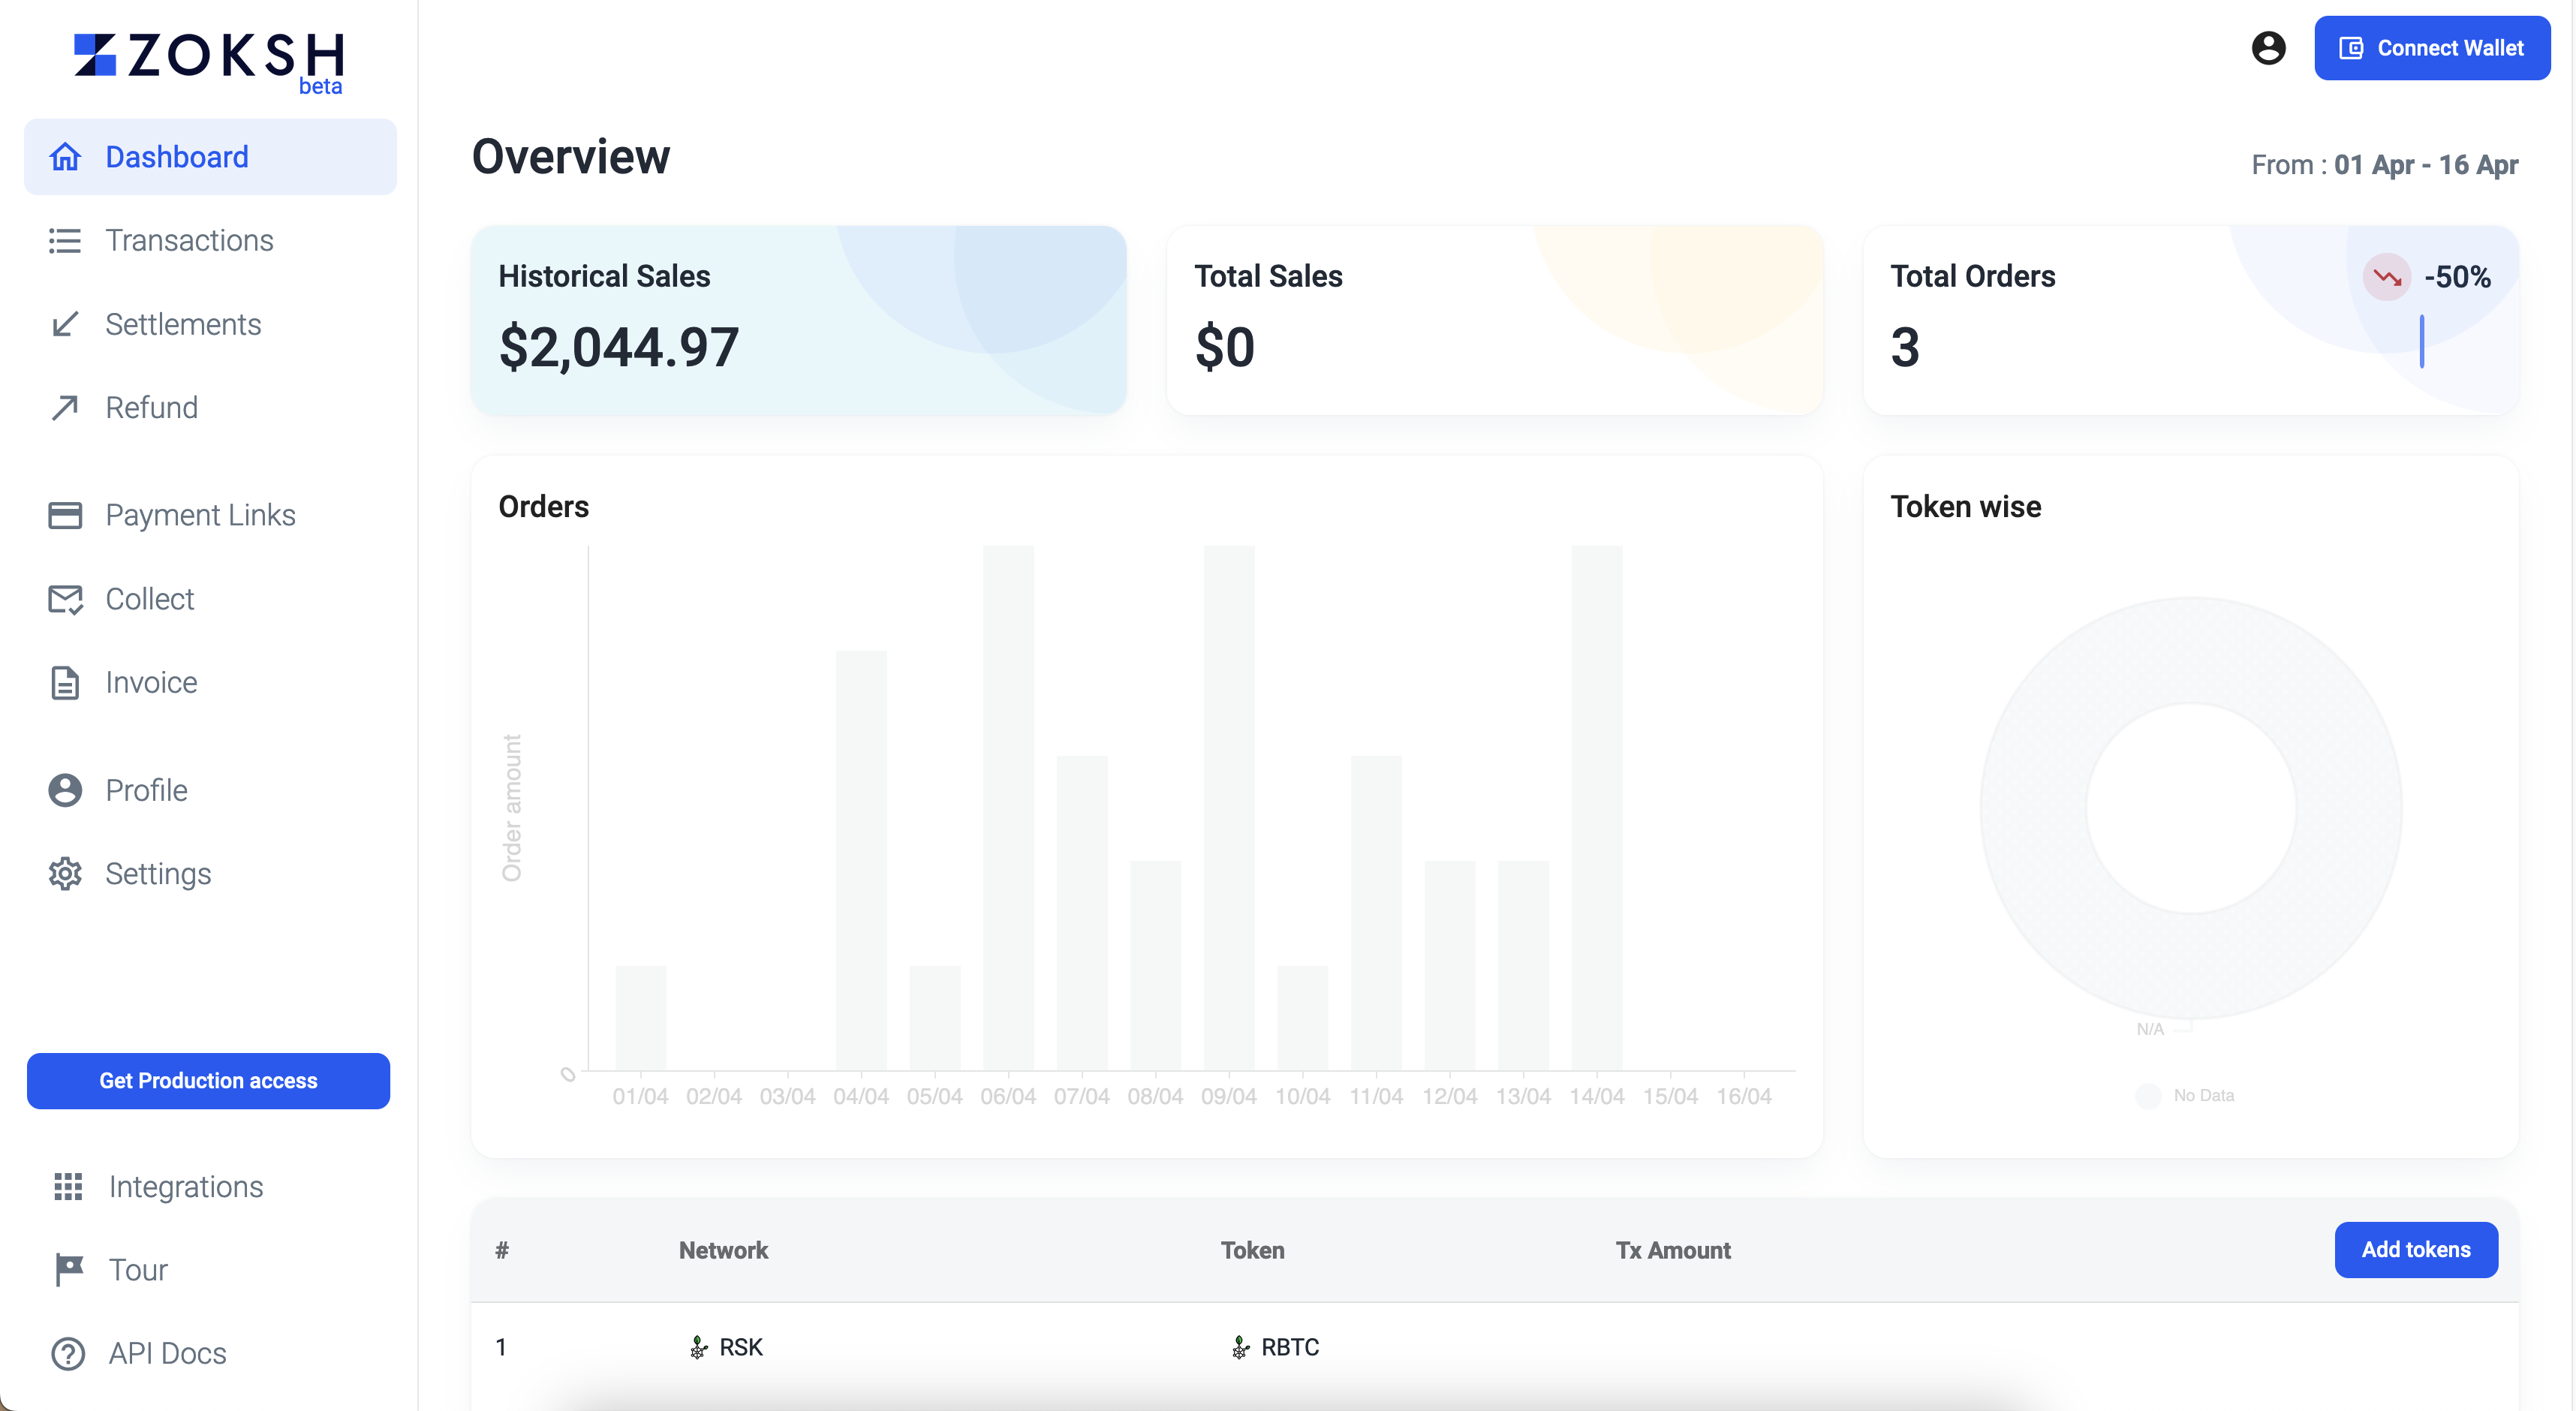Image resolution: width=2576 pixels, height=1411 pixels.
Task: Click the Settlements arrow icon
Action: click(65, 324)
